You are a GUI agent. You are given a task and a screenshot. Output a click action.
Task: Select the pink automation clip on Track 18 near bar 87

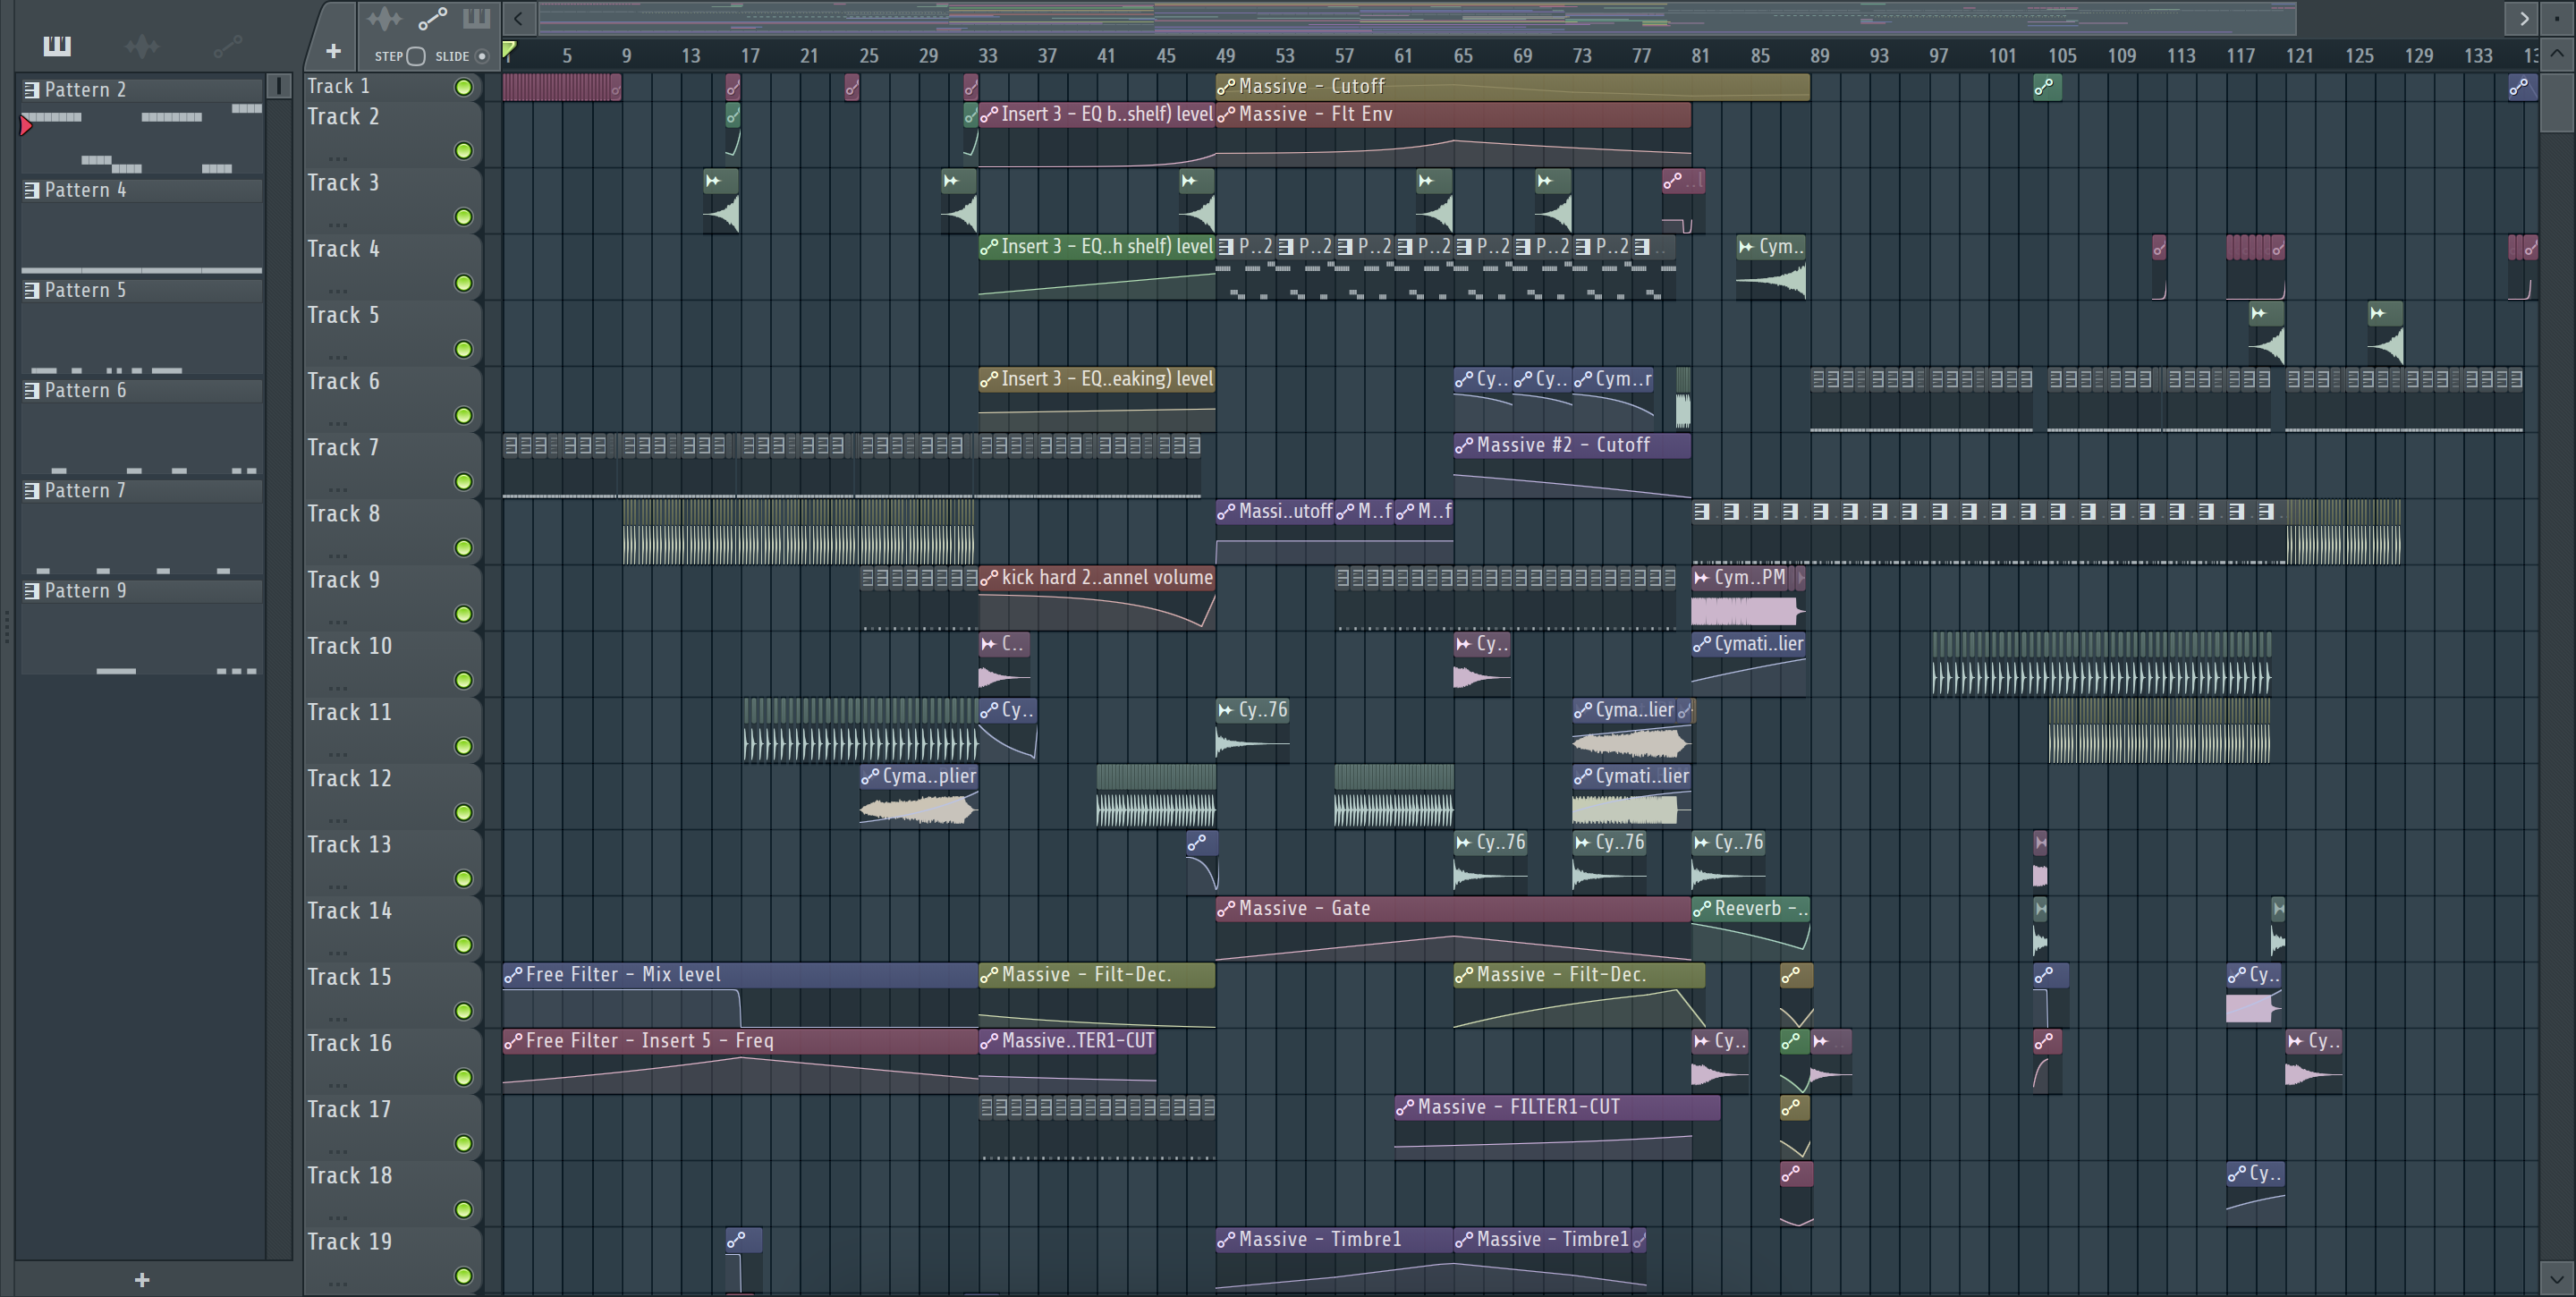(x=1796, y=1173)
